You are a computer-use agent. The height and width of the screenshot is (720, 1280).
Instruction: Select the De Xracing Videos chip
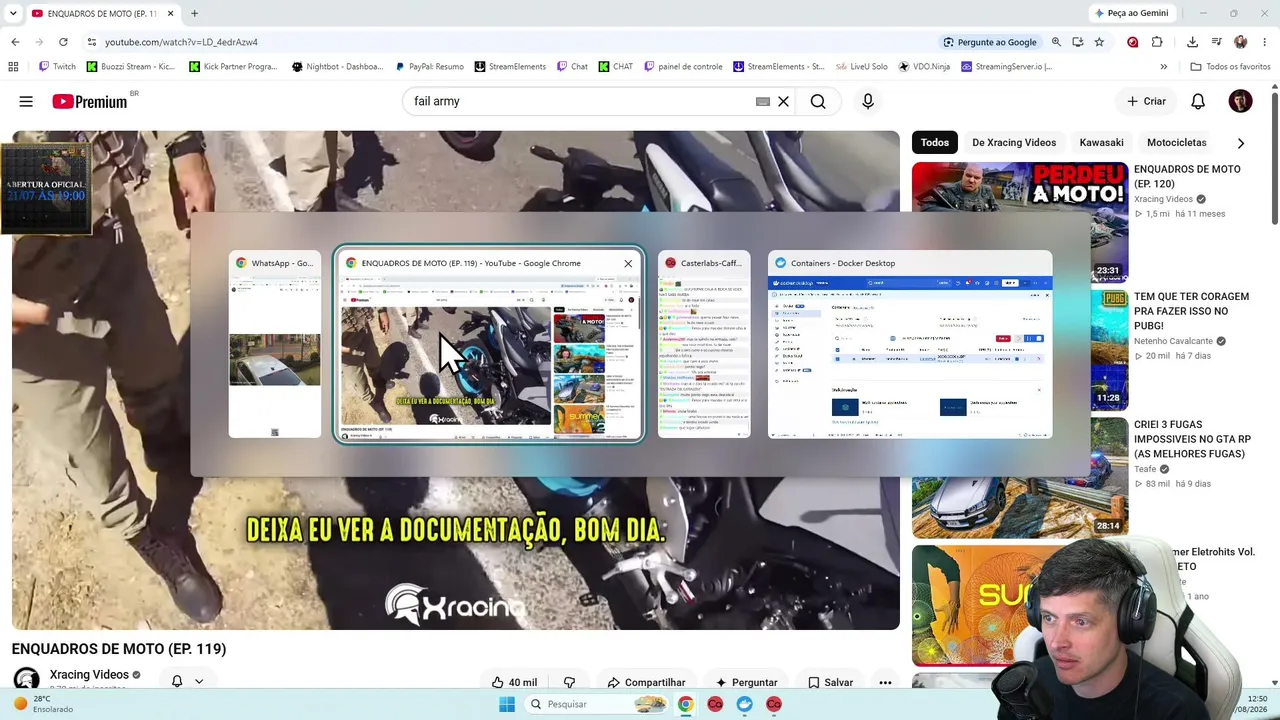(x=1014, y=142)
